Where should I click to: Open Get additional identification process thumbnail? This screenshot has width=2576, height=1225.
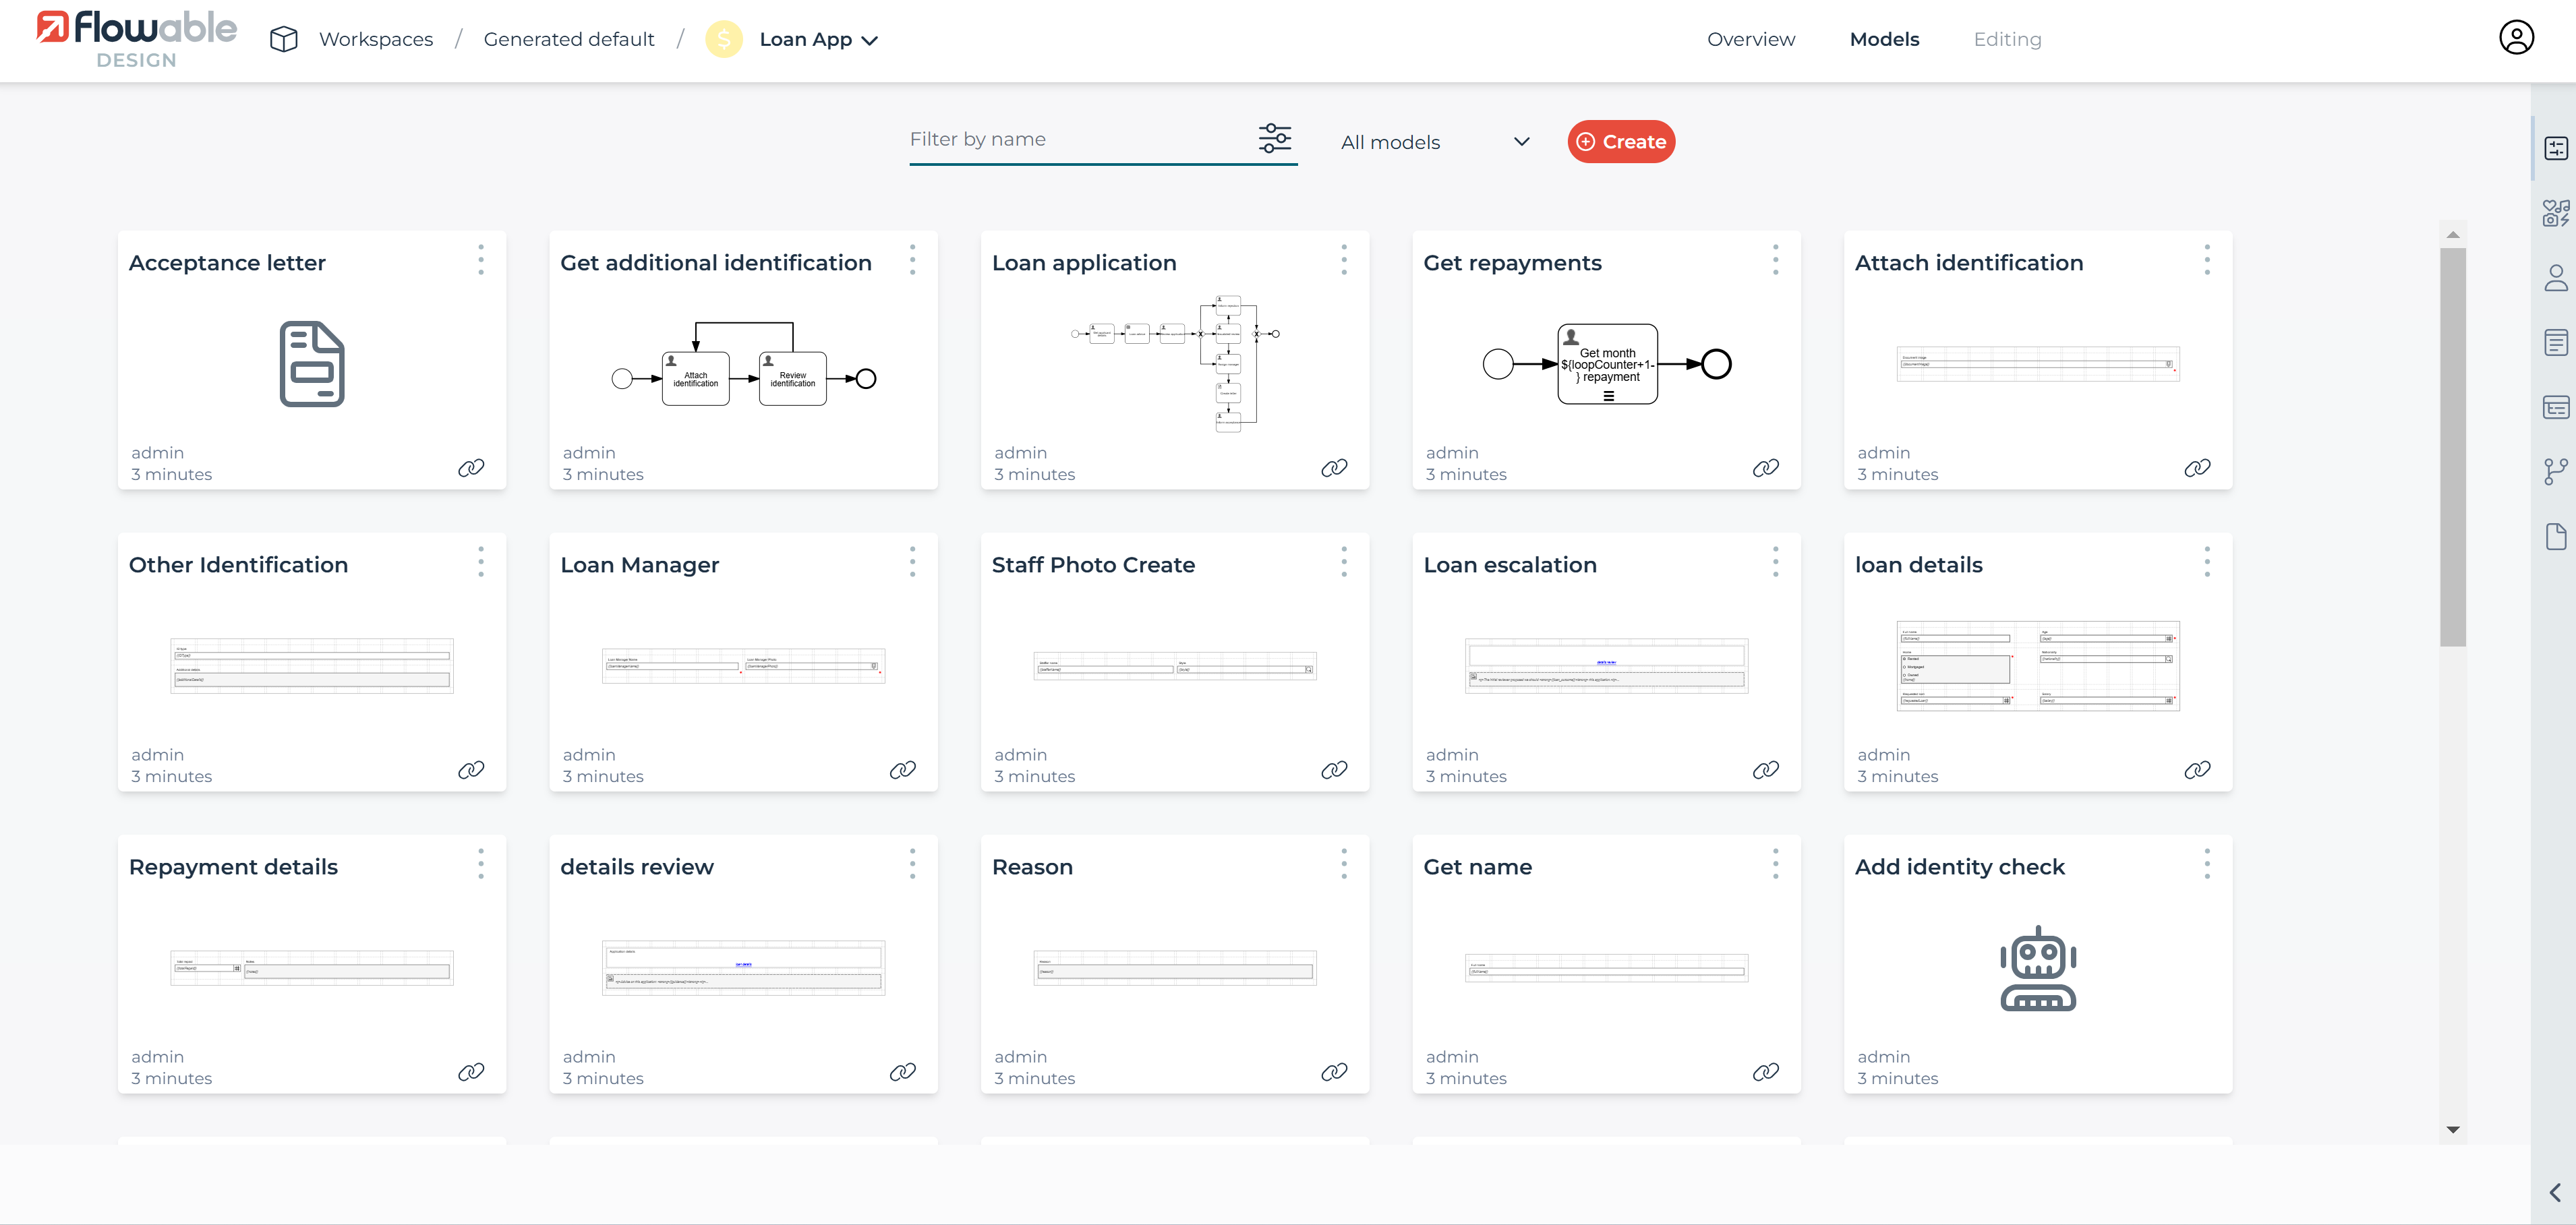coord(743,364)
